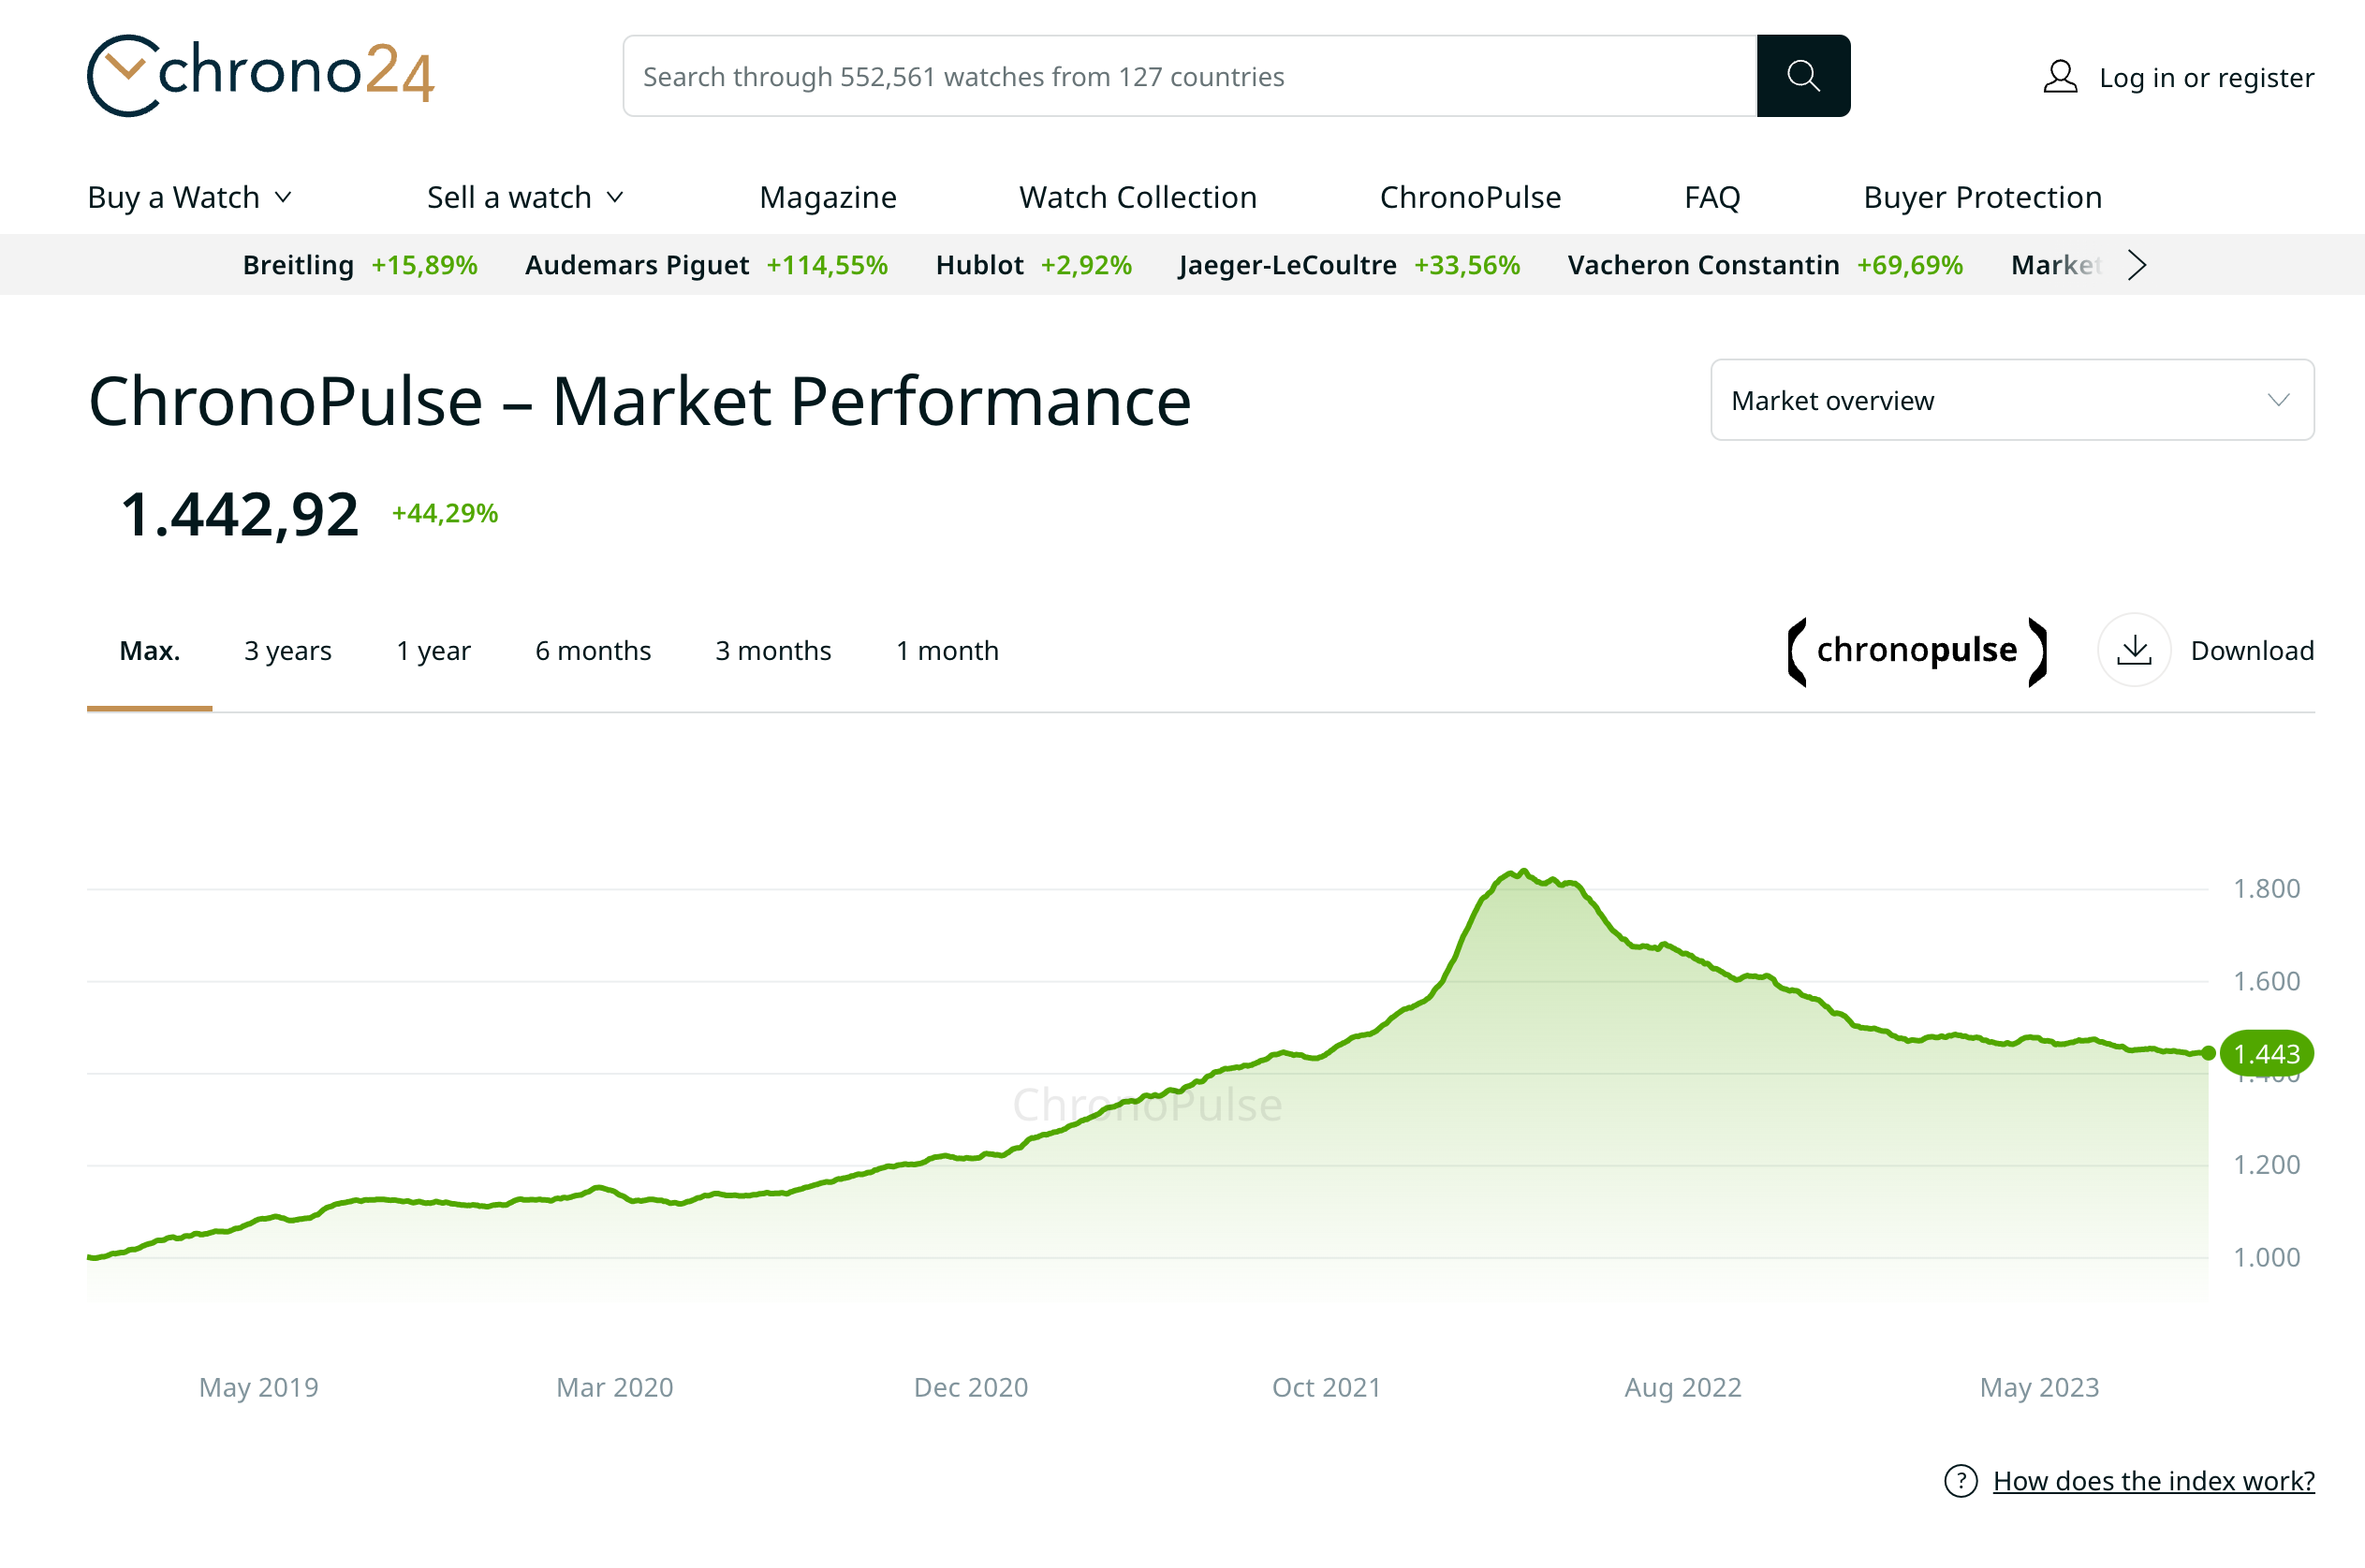
Task: Click Log in or register link
Action: 2205,78
